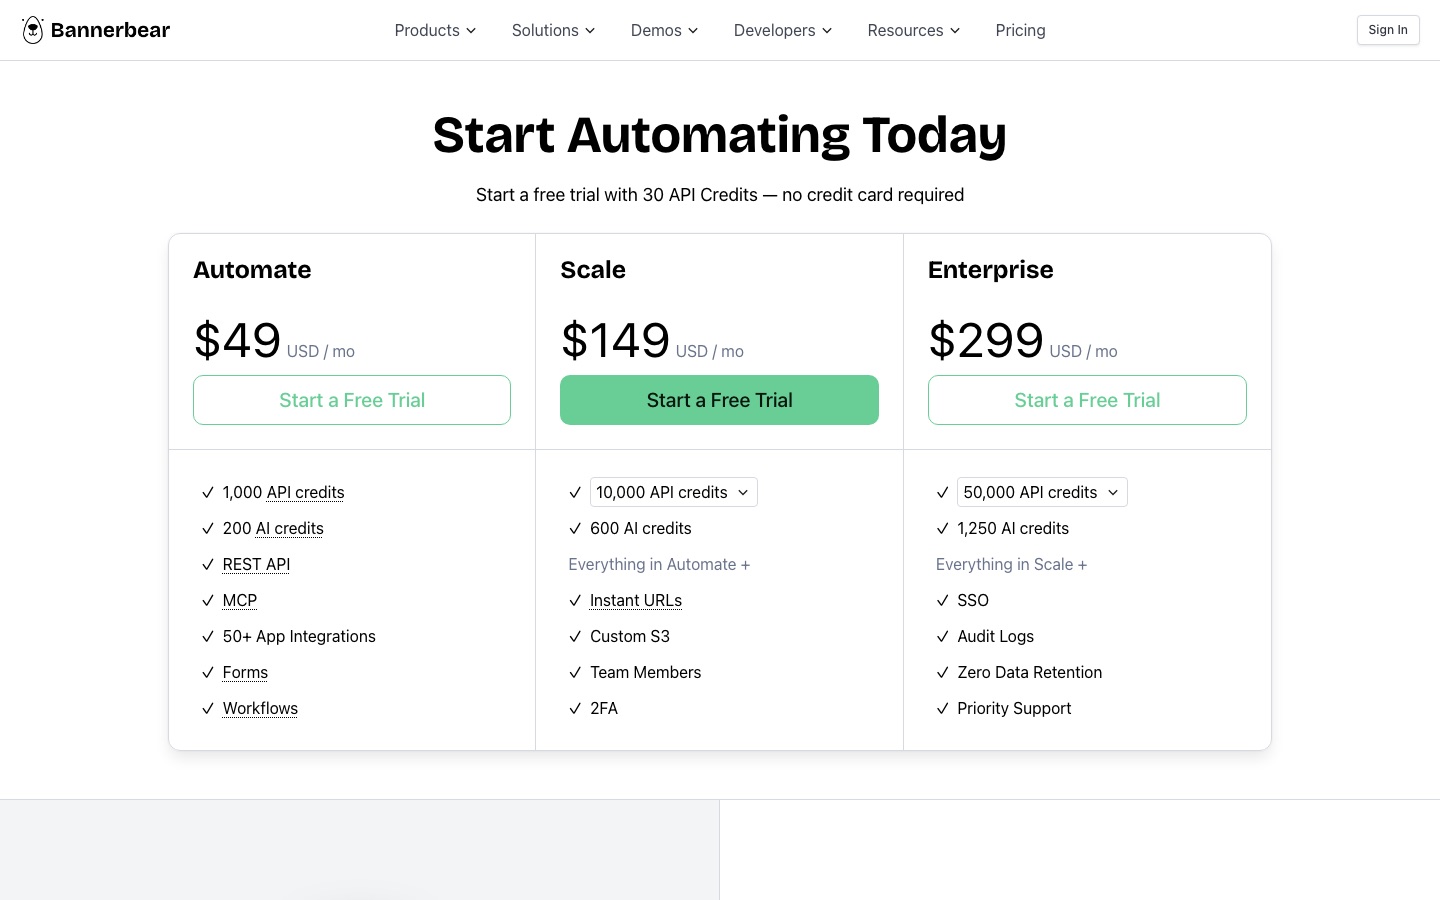Open the Demos menu
The width and height of the screenshot is (1440, 900).
point(664,30)
